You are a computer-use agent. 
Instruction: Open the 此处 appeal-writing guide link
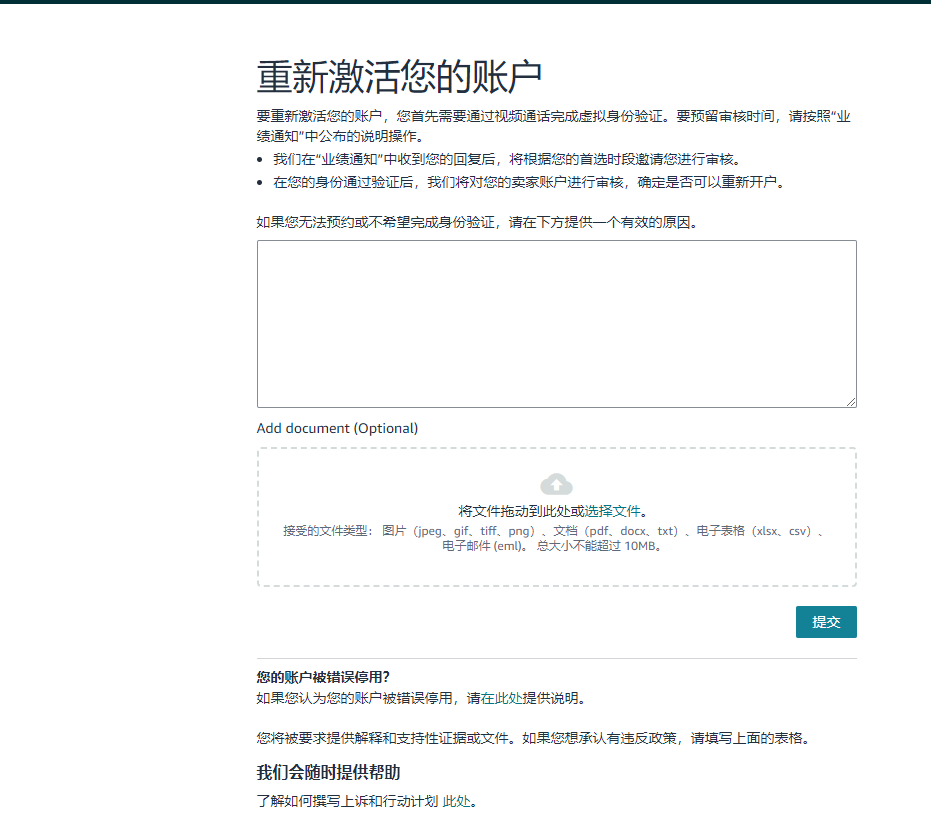tap(457, 802)
